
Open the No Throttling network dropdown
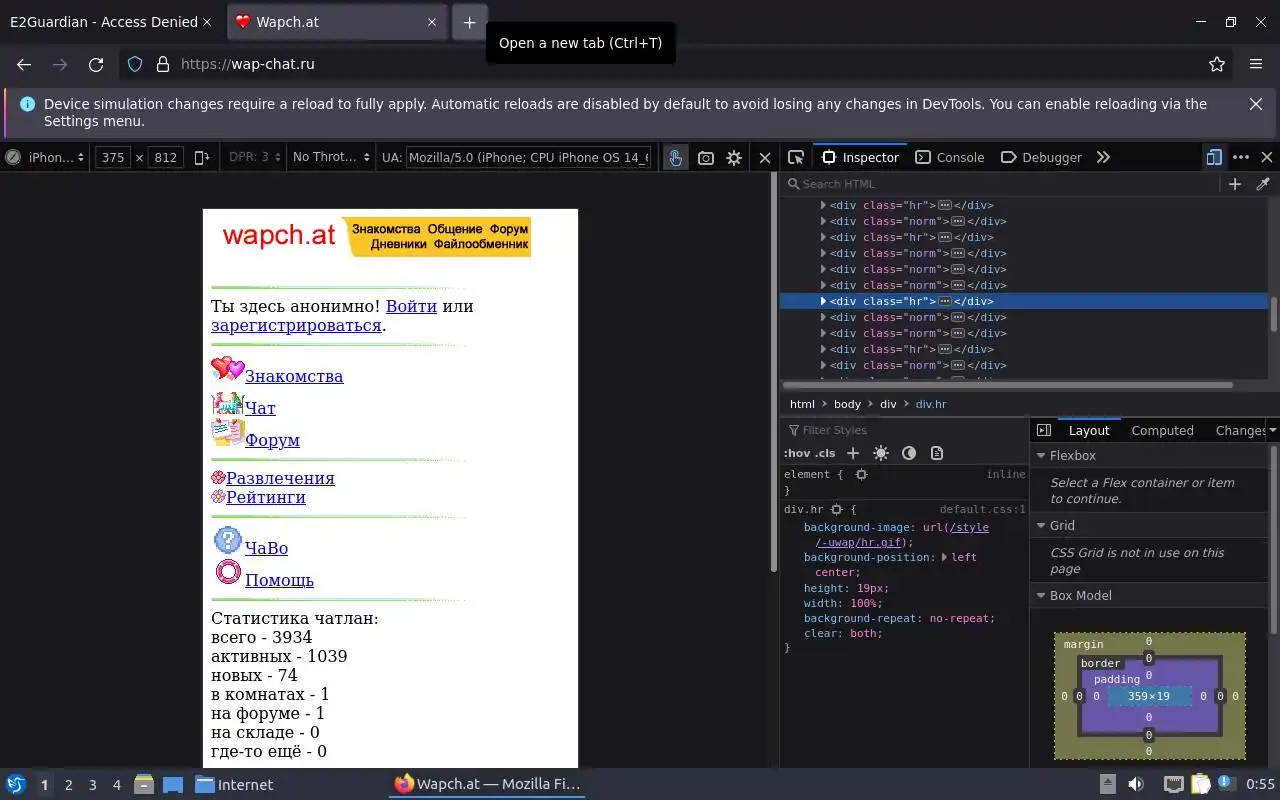[331, 157]
